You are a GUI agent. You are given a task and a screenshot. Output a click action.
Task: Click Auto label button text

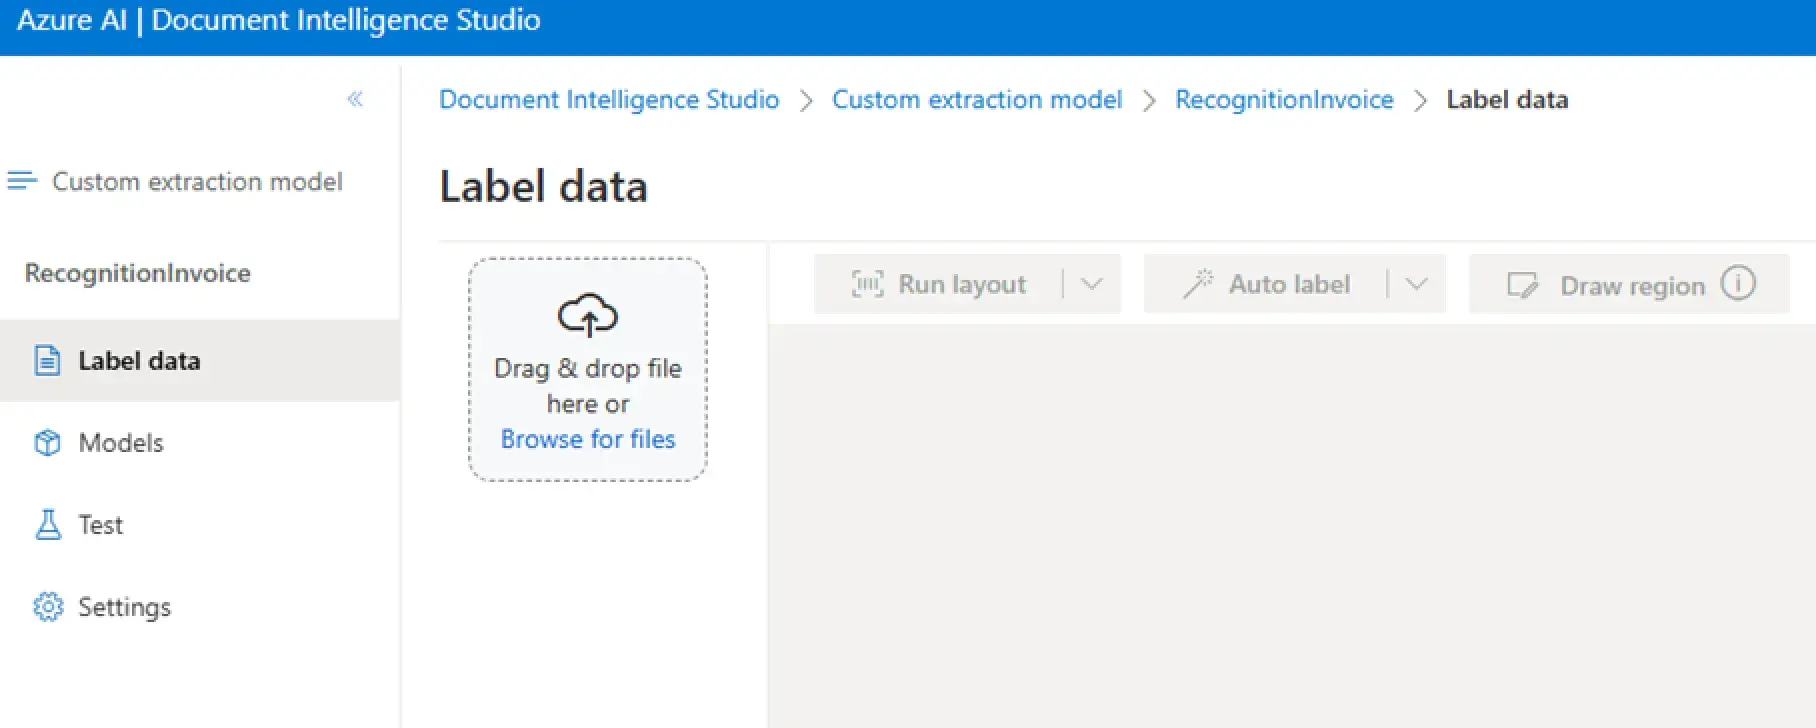tap(1290, 285)
